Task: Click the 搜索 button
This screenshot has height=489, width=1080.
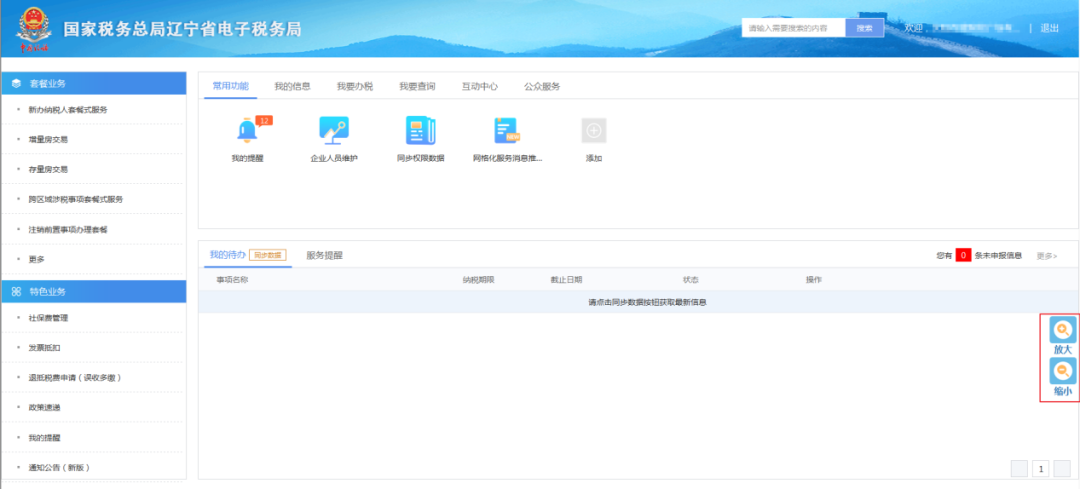Action: tap(864, 28)
